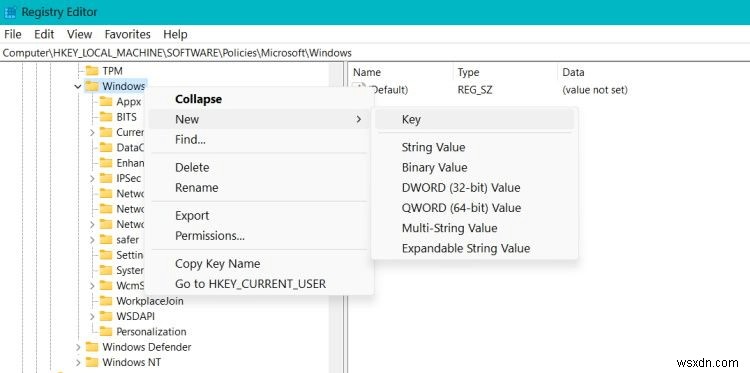Screen dimensions: 750x373
Task: Open the New submenu in context menu
Action: pyautogui.click(x=258, y=119)
